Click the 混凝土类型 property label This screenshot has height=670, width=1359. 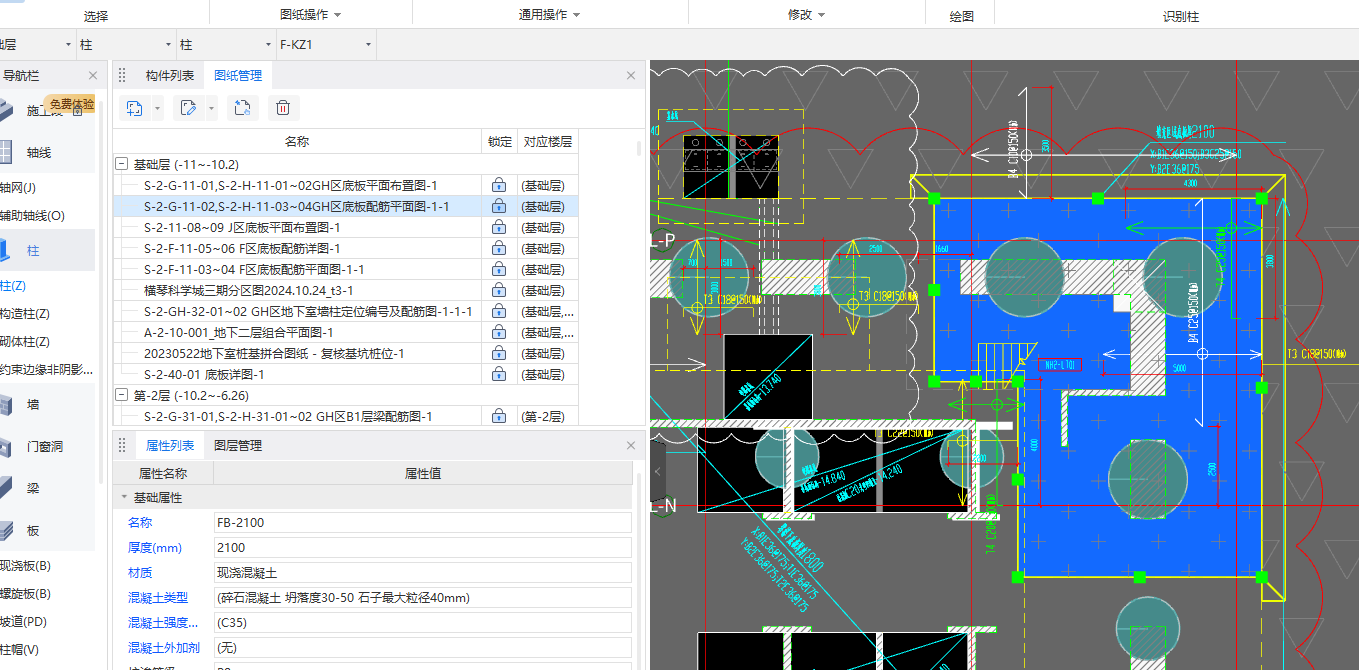click(158, 597)
